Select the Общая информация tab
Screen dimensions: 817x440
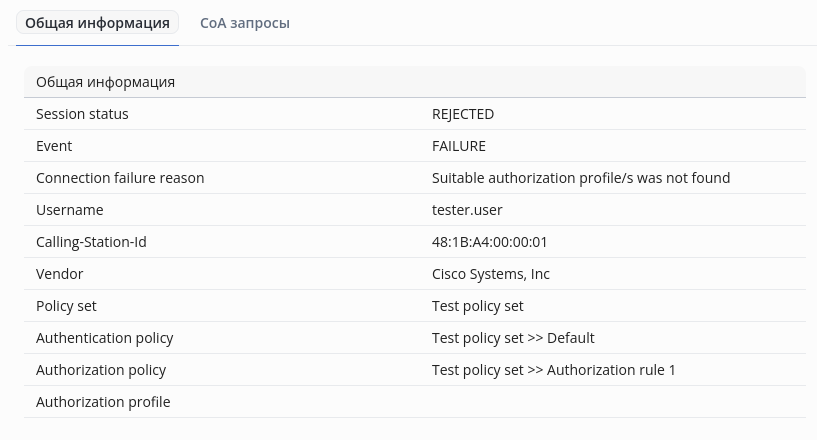pyautogui.click(x=97, y=22)
